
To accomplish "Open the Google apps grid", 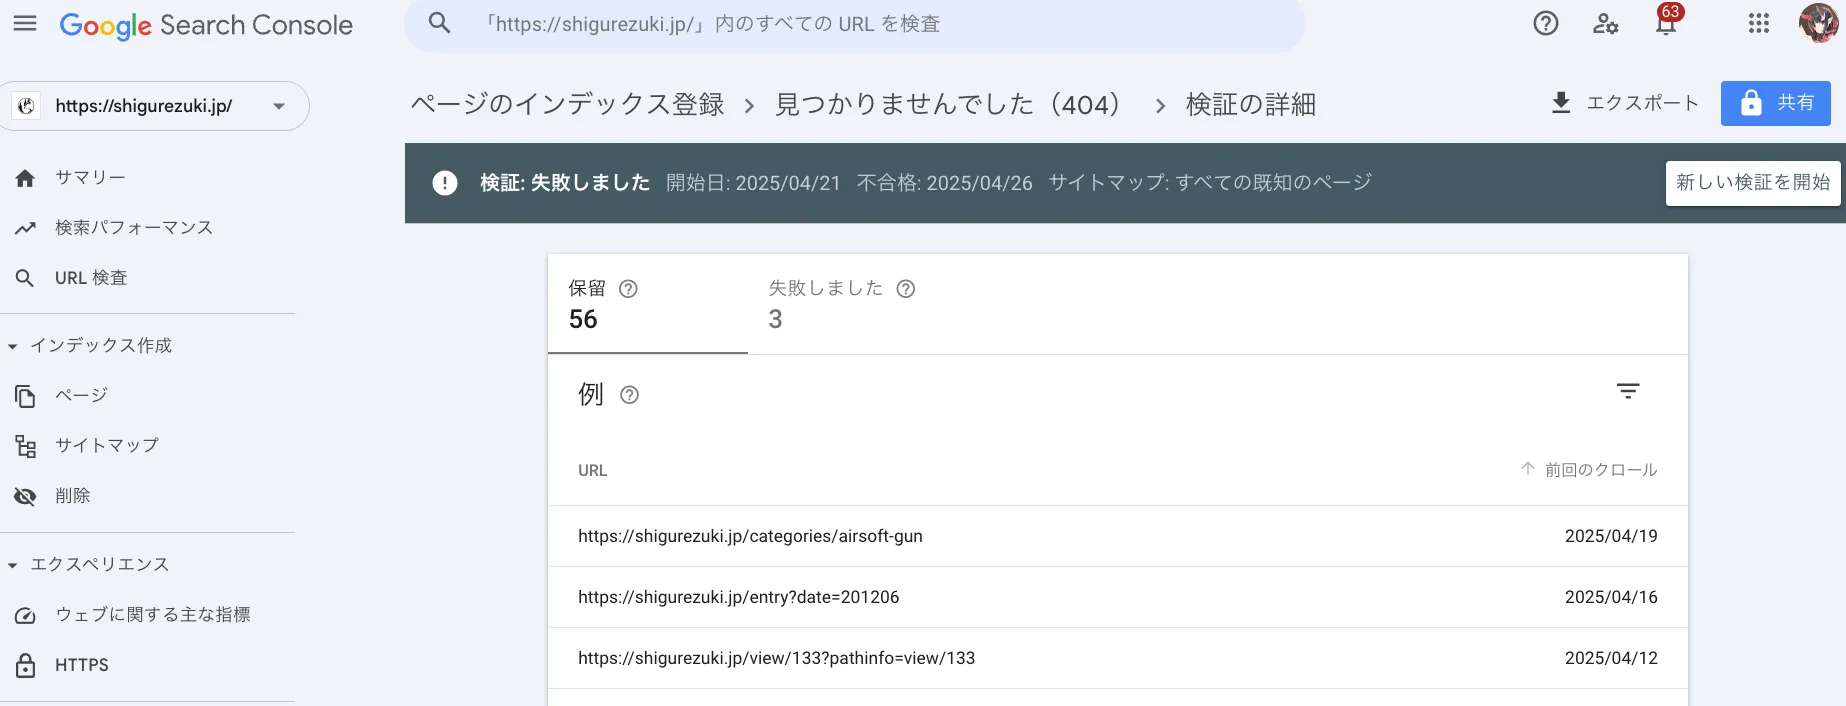I will 1758,24.
